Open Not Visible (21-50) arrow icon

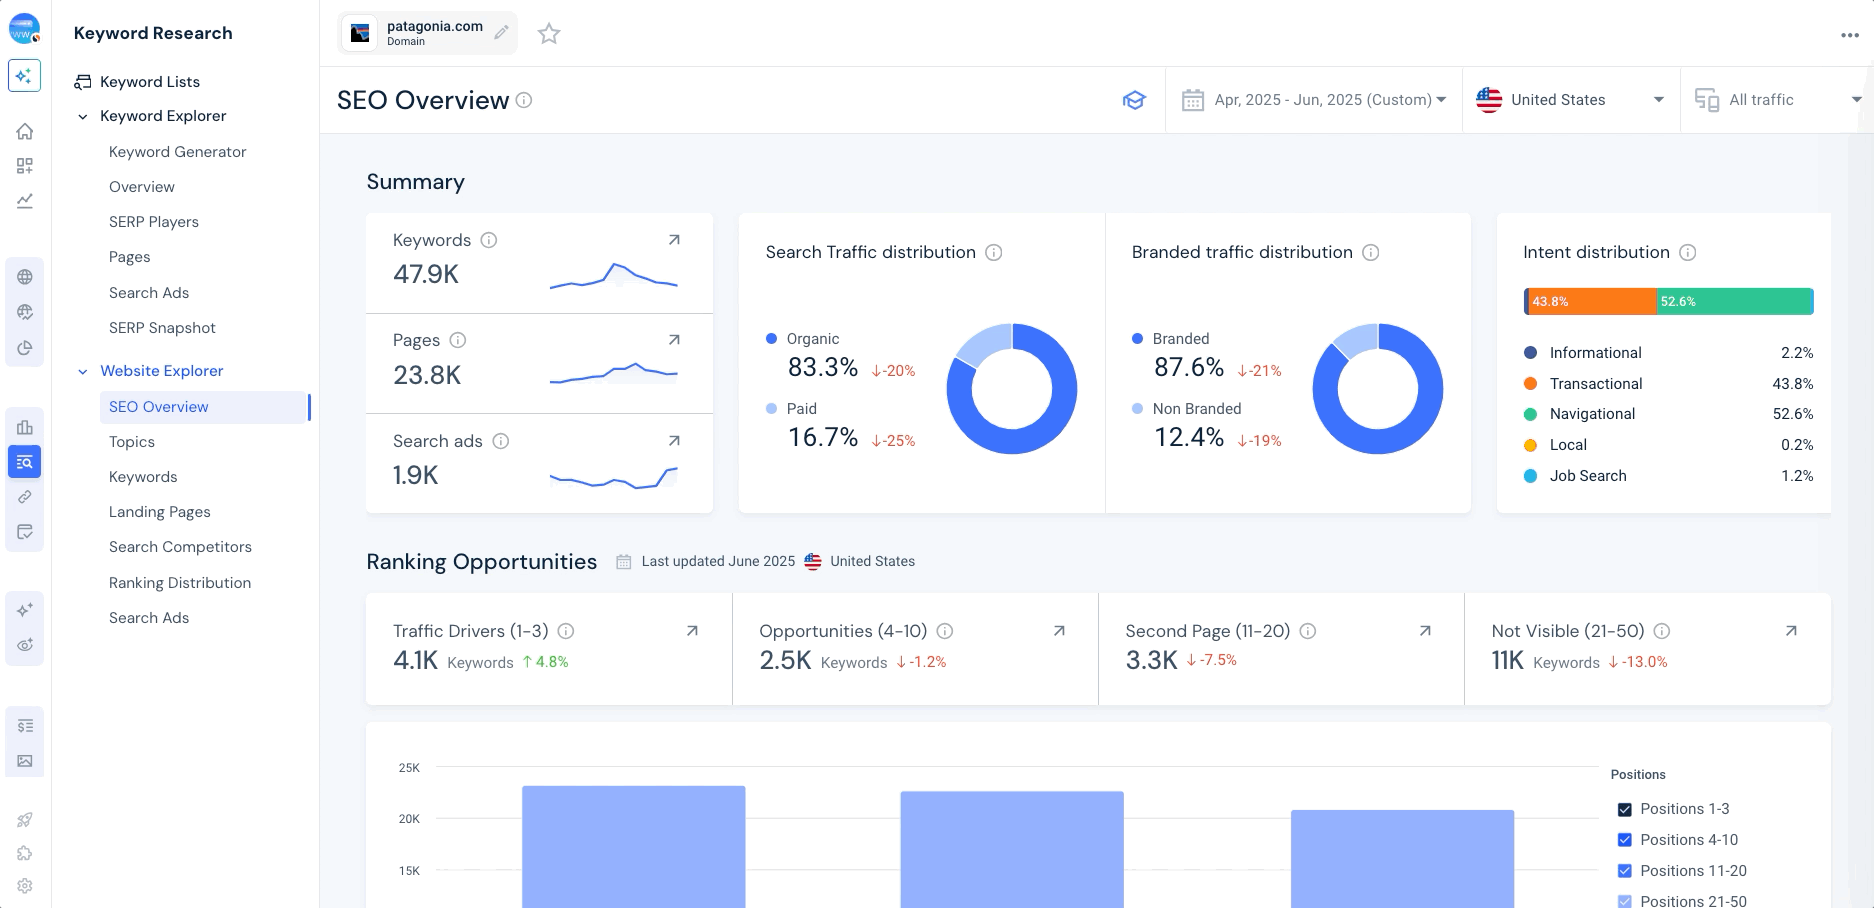pos(1791,631)
